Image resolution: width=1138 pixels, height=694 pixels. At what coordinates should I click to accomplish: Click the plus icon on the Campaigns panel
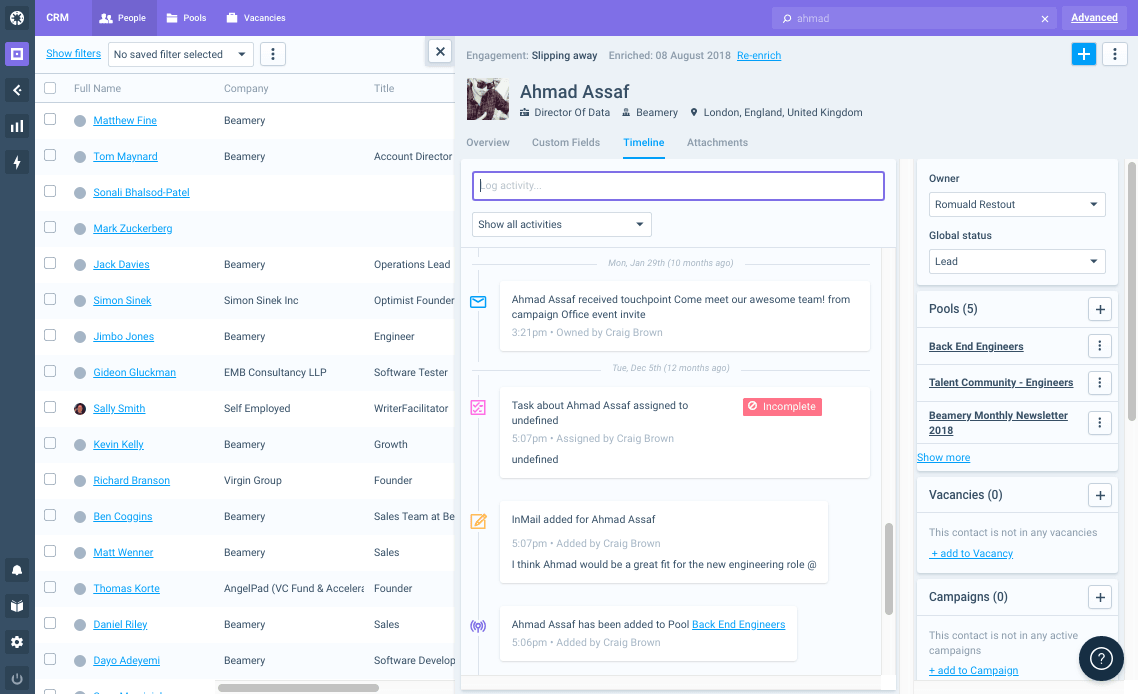click(x=1100, y=597)
